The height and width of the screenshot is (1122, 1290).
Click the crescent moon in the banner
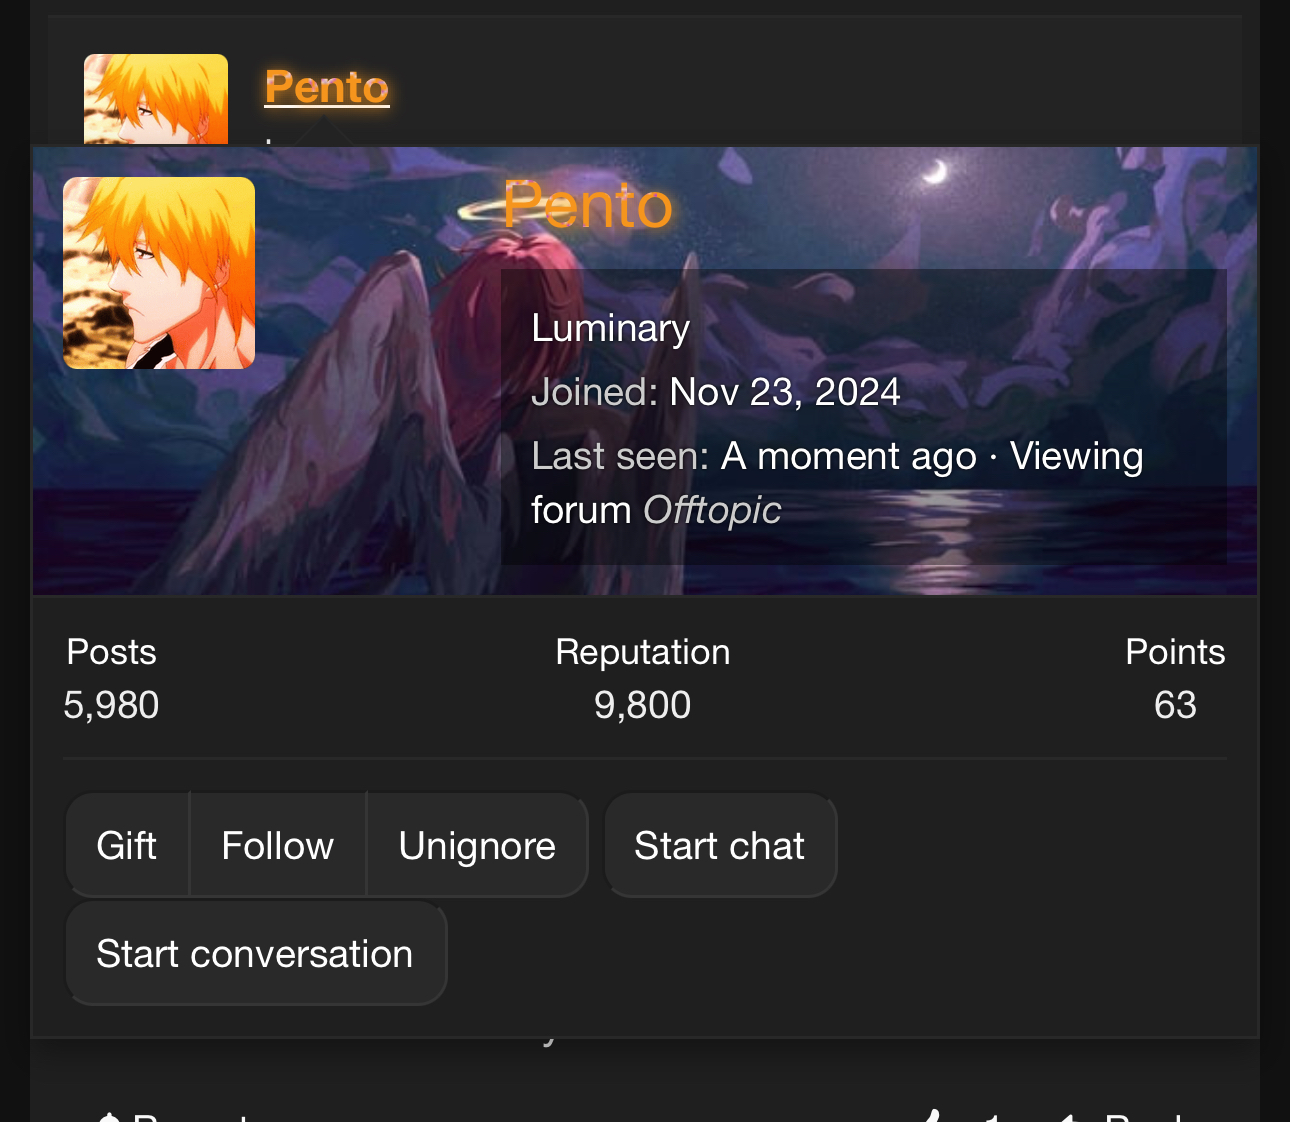click(x=935, y=172)
